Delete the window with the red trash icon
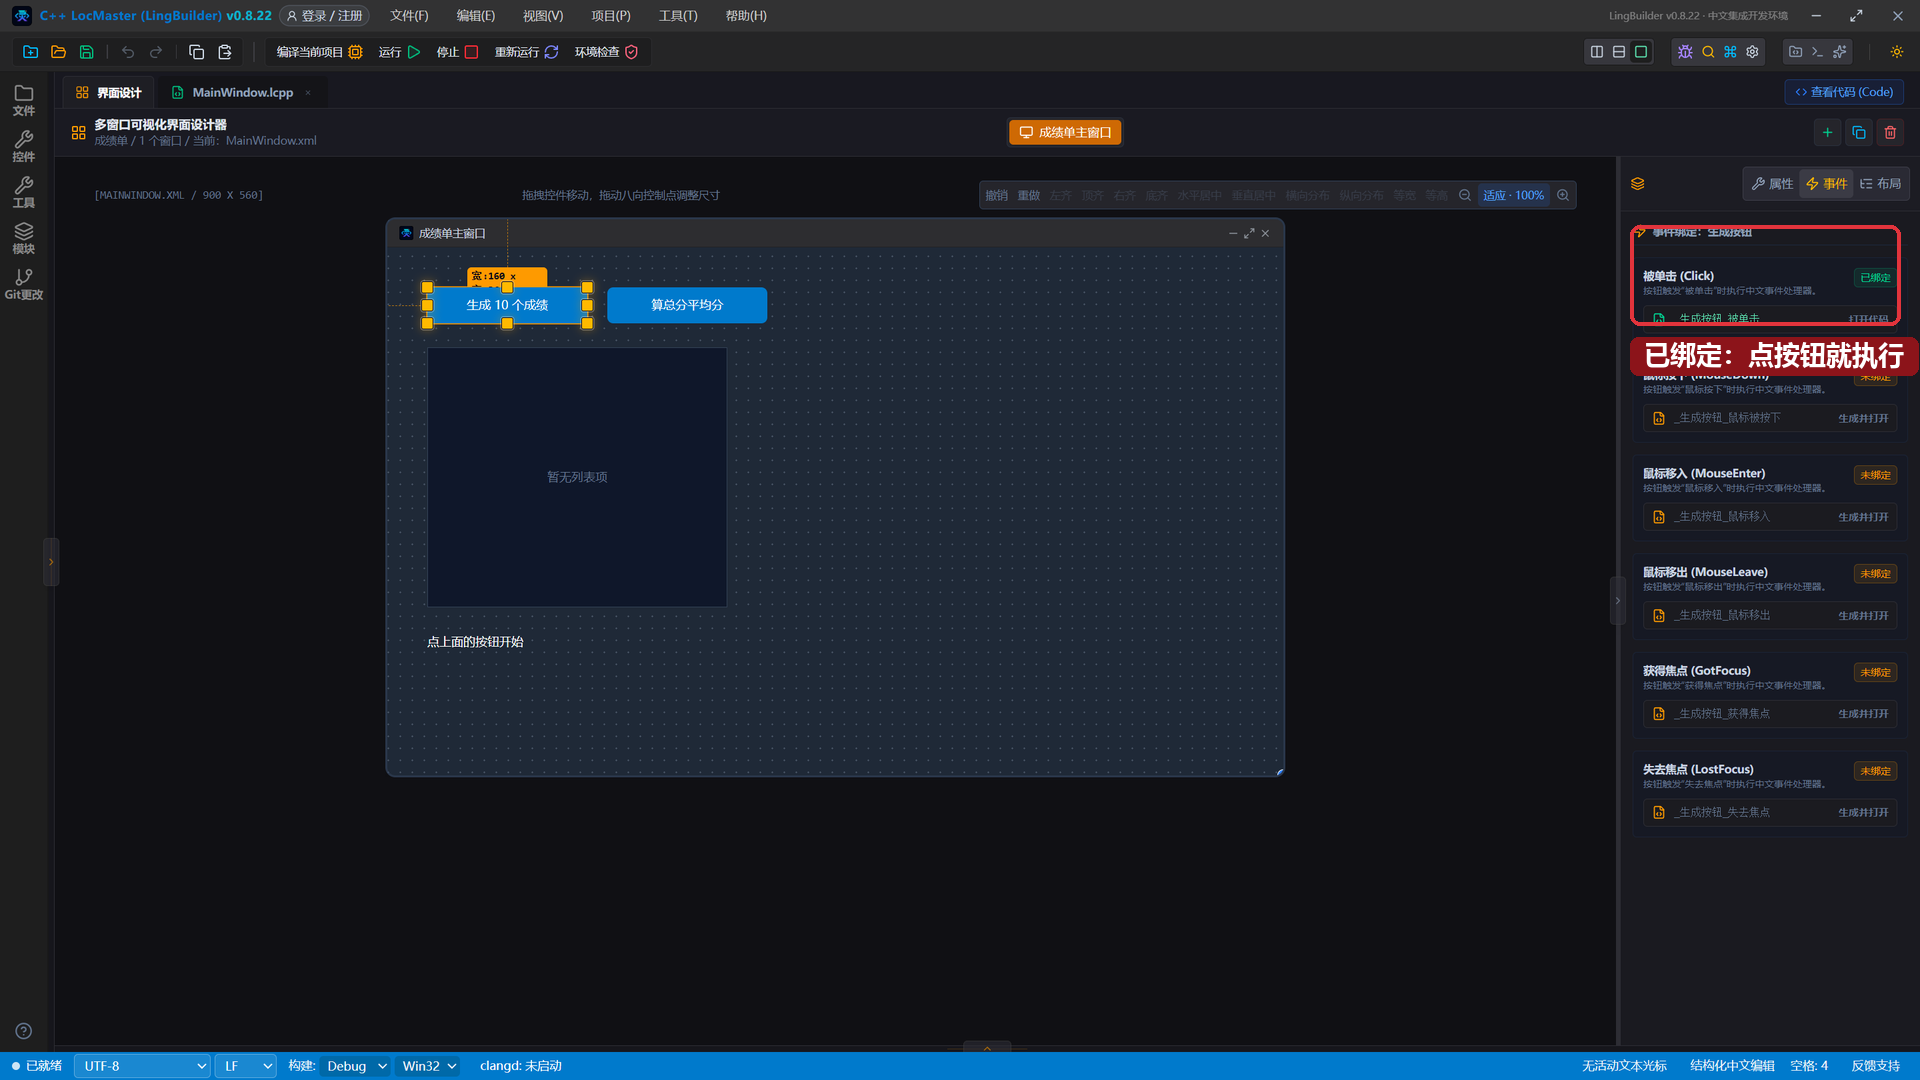This screenshot has width=1920, height=1080. [x=1890, y=132]
